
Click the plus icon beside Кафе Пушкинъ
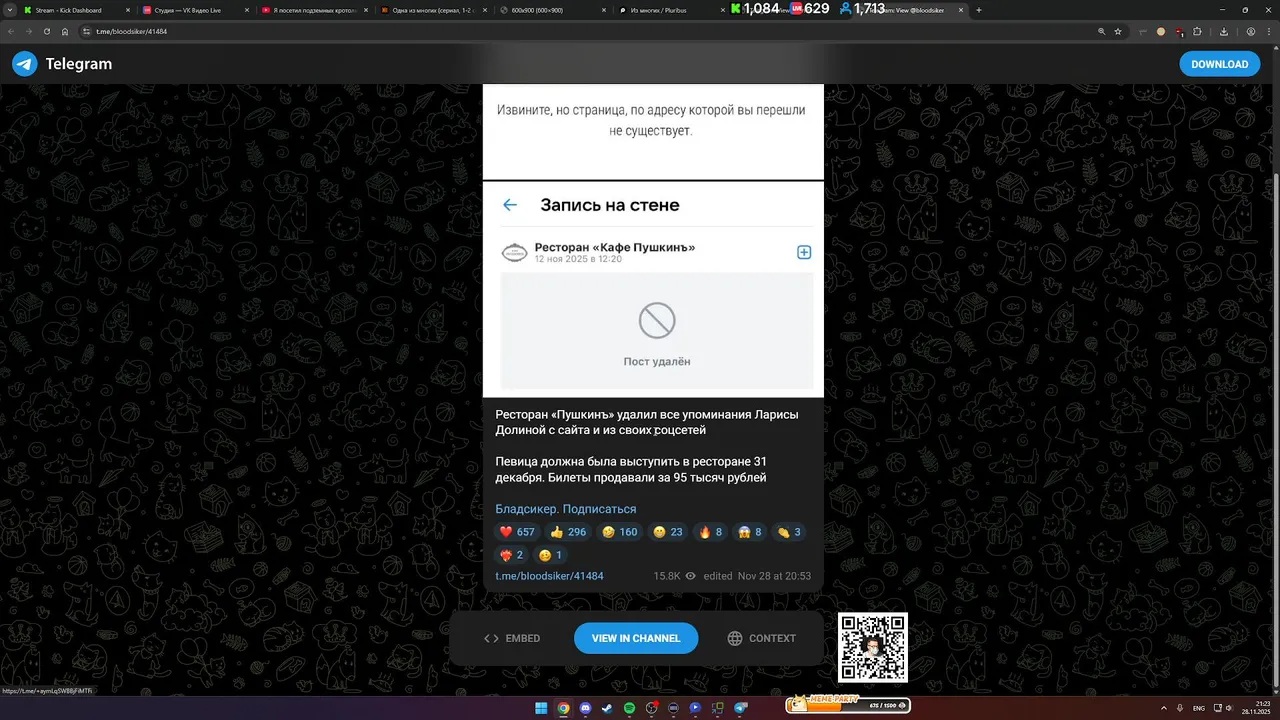point(804,252)
